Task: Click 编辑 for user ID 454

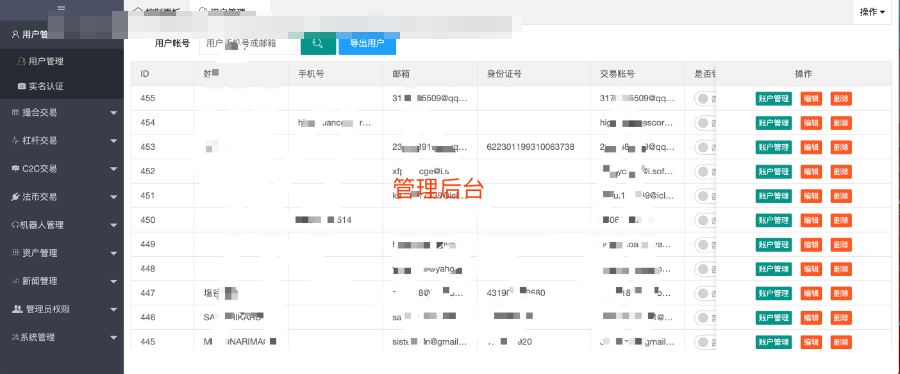Action: pyautogui.click(x=811, y=123)
